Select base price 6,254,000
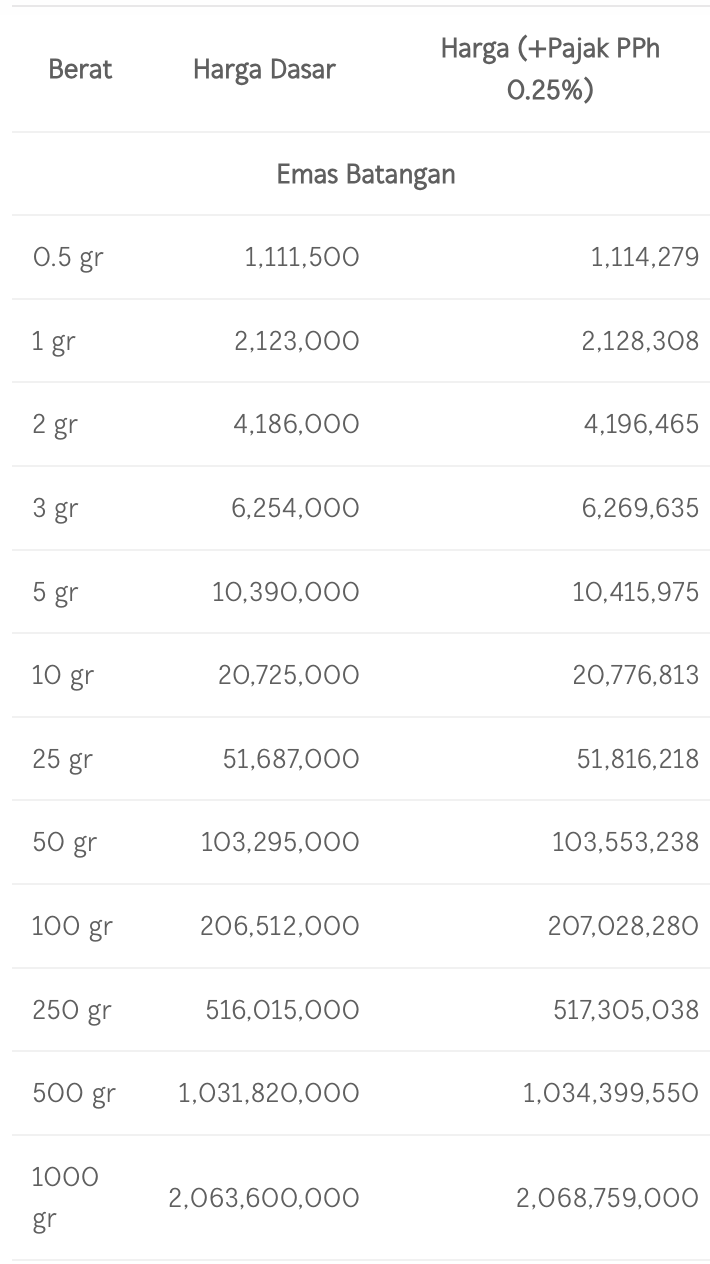710x1264 pixels. tap(296, 509)
